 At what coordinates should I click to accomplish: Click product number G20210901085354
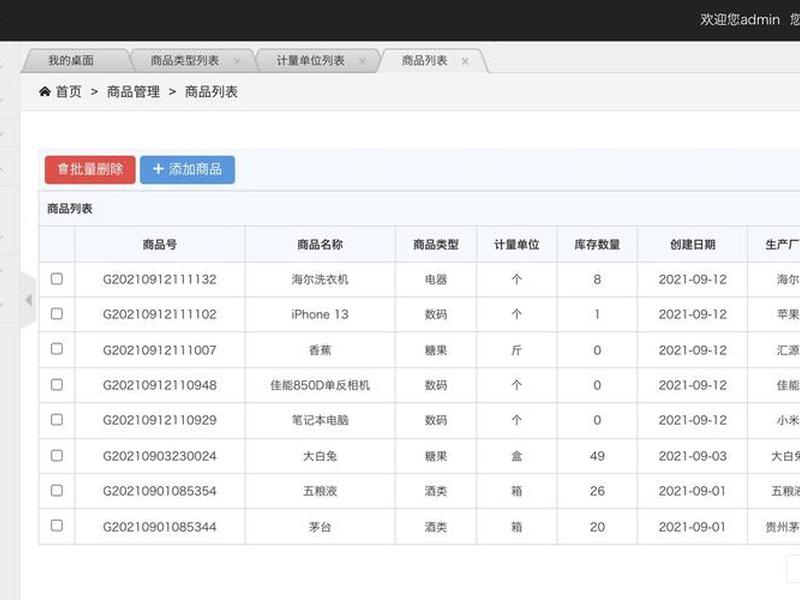pos(160,491)
